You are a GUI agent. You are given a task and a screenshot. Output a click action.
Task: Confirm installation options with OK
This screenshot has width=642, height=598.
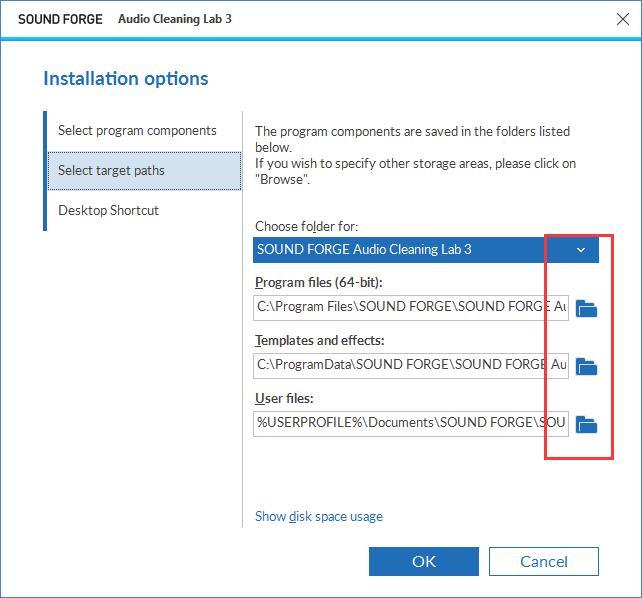[424, 562]
